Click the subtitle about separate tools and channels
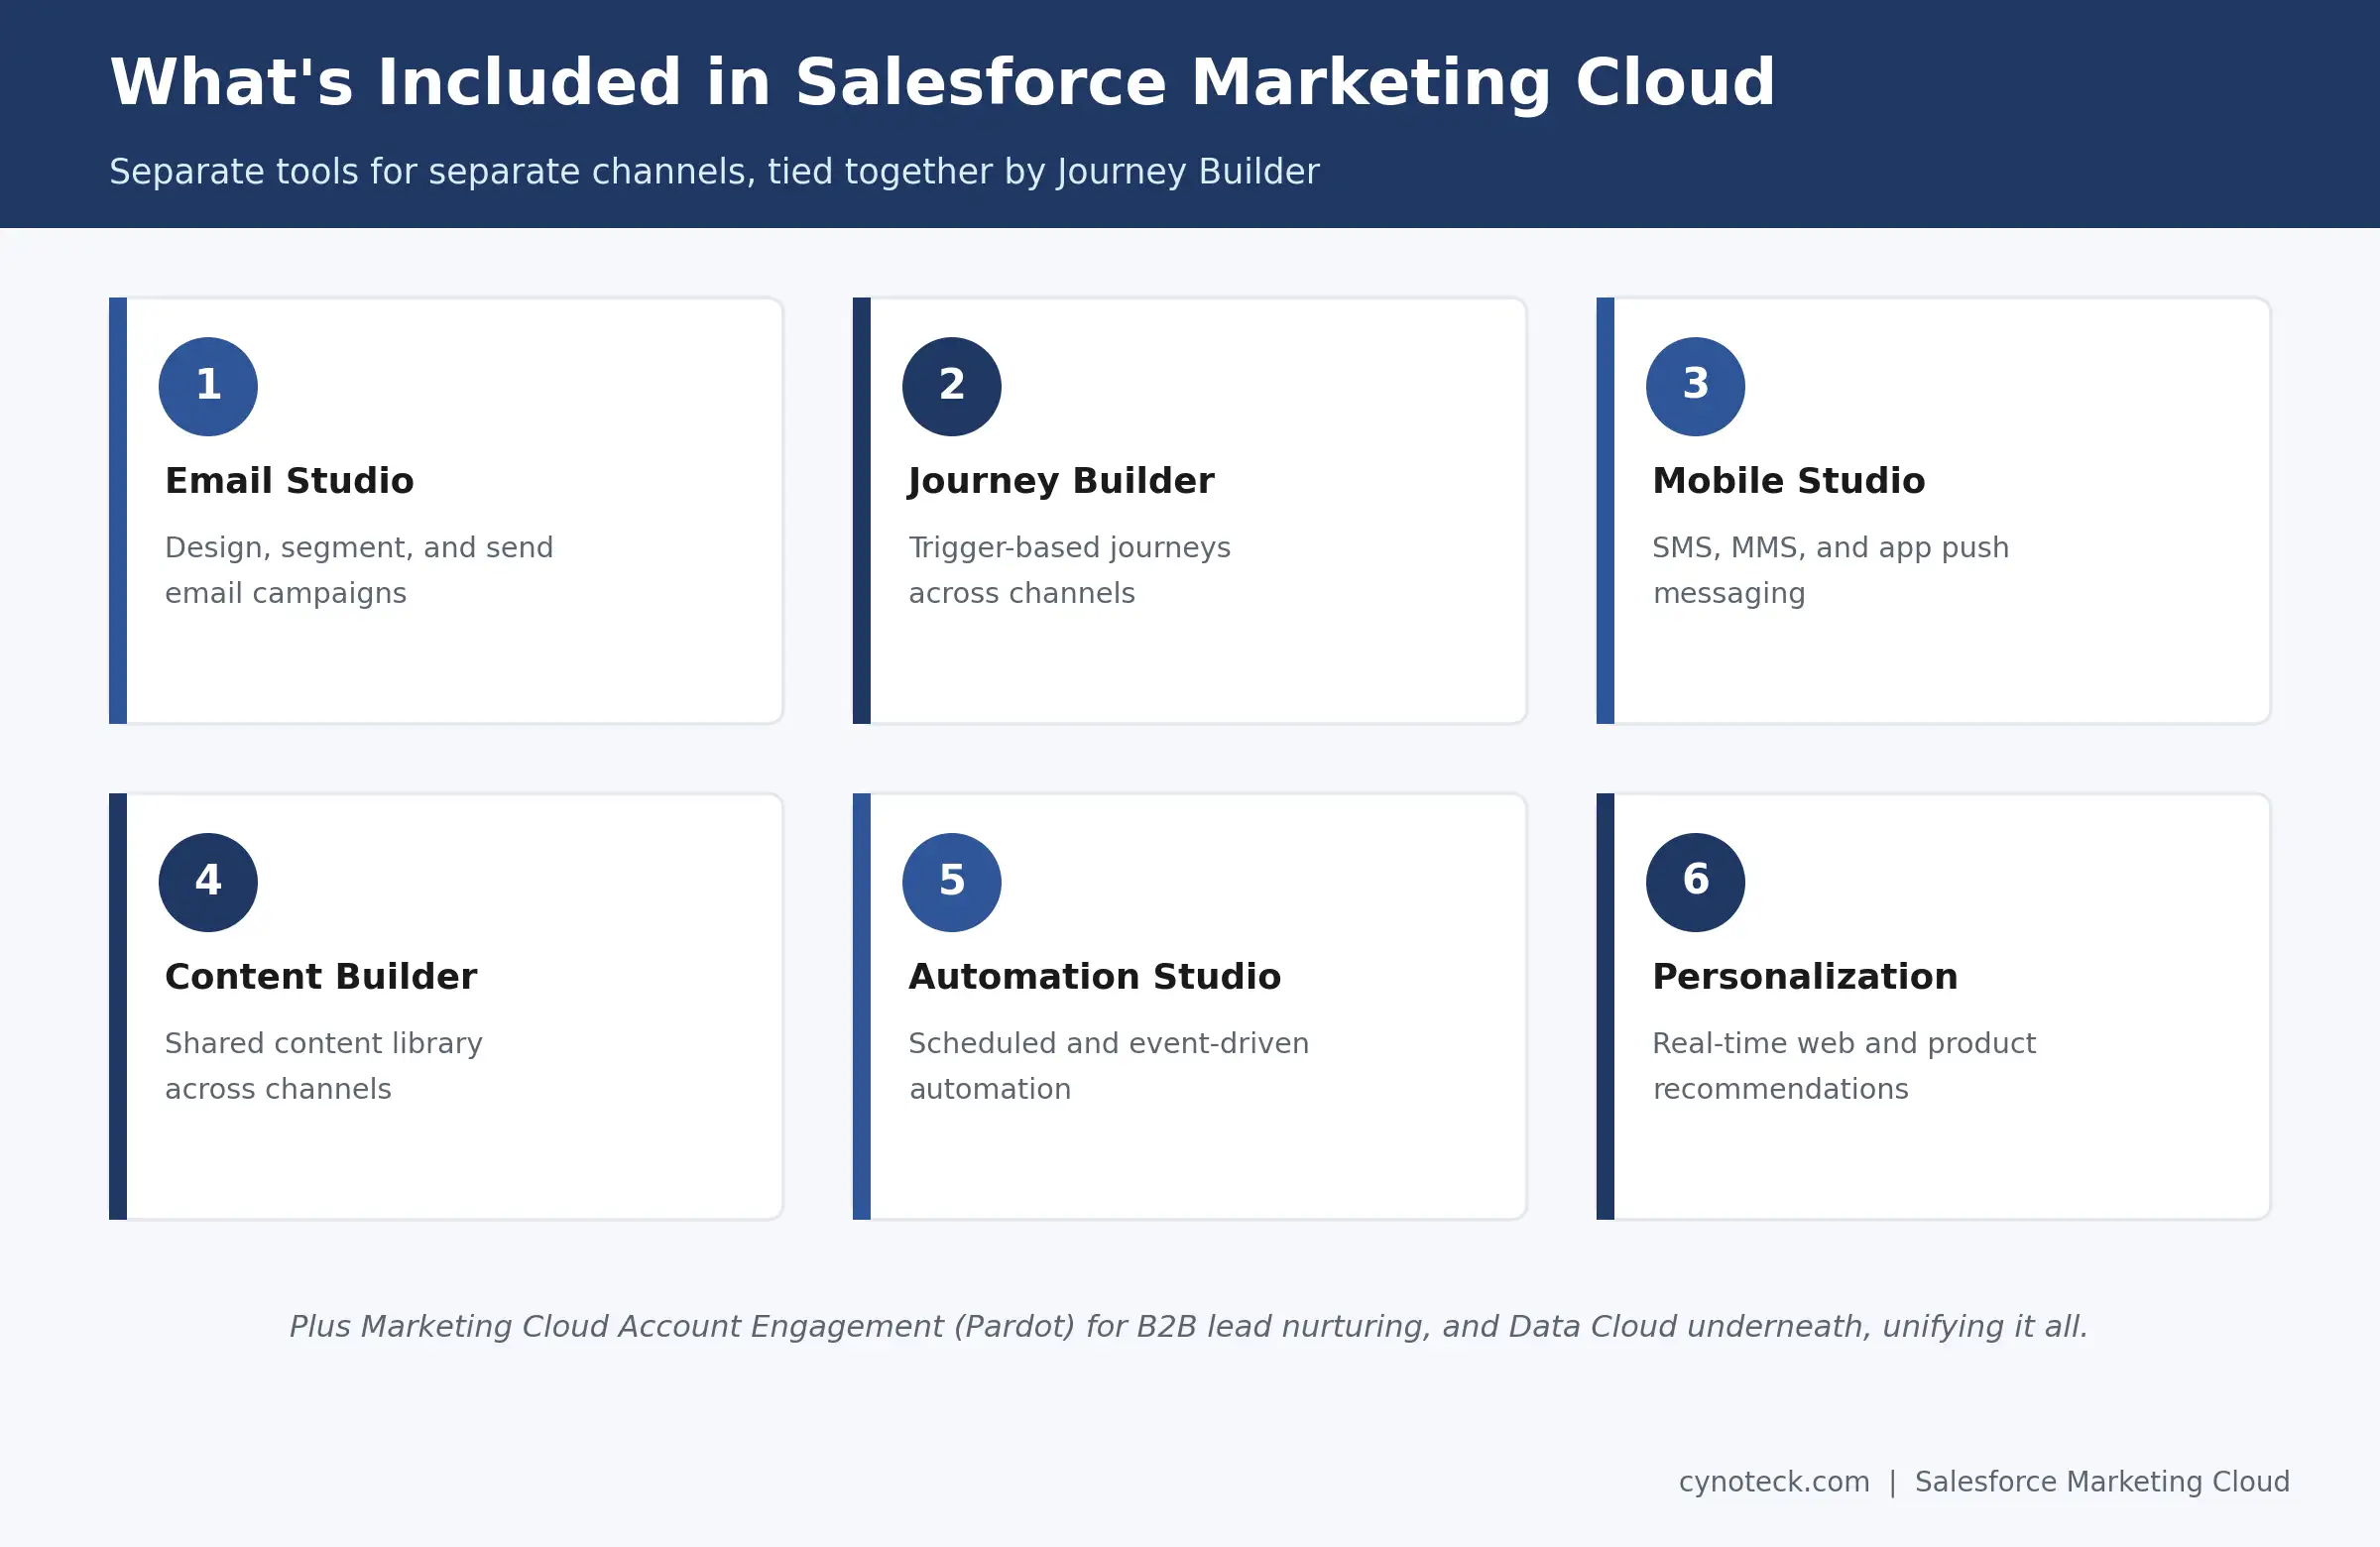 714,172
